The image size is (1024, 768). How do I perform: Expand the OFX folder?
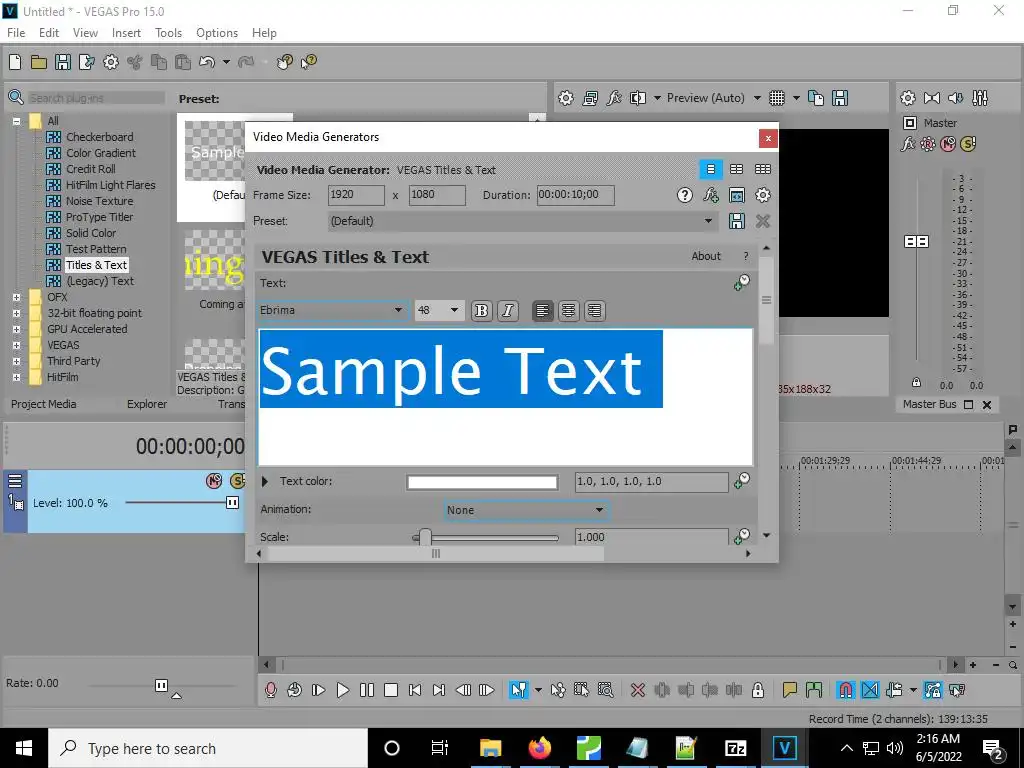16,297
